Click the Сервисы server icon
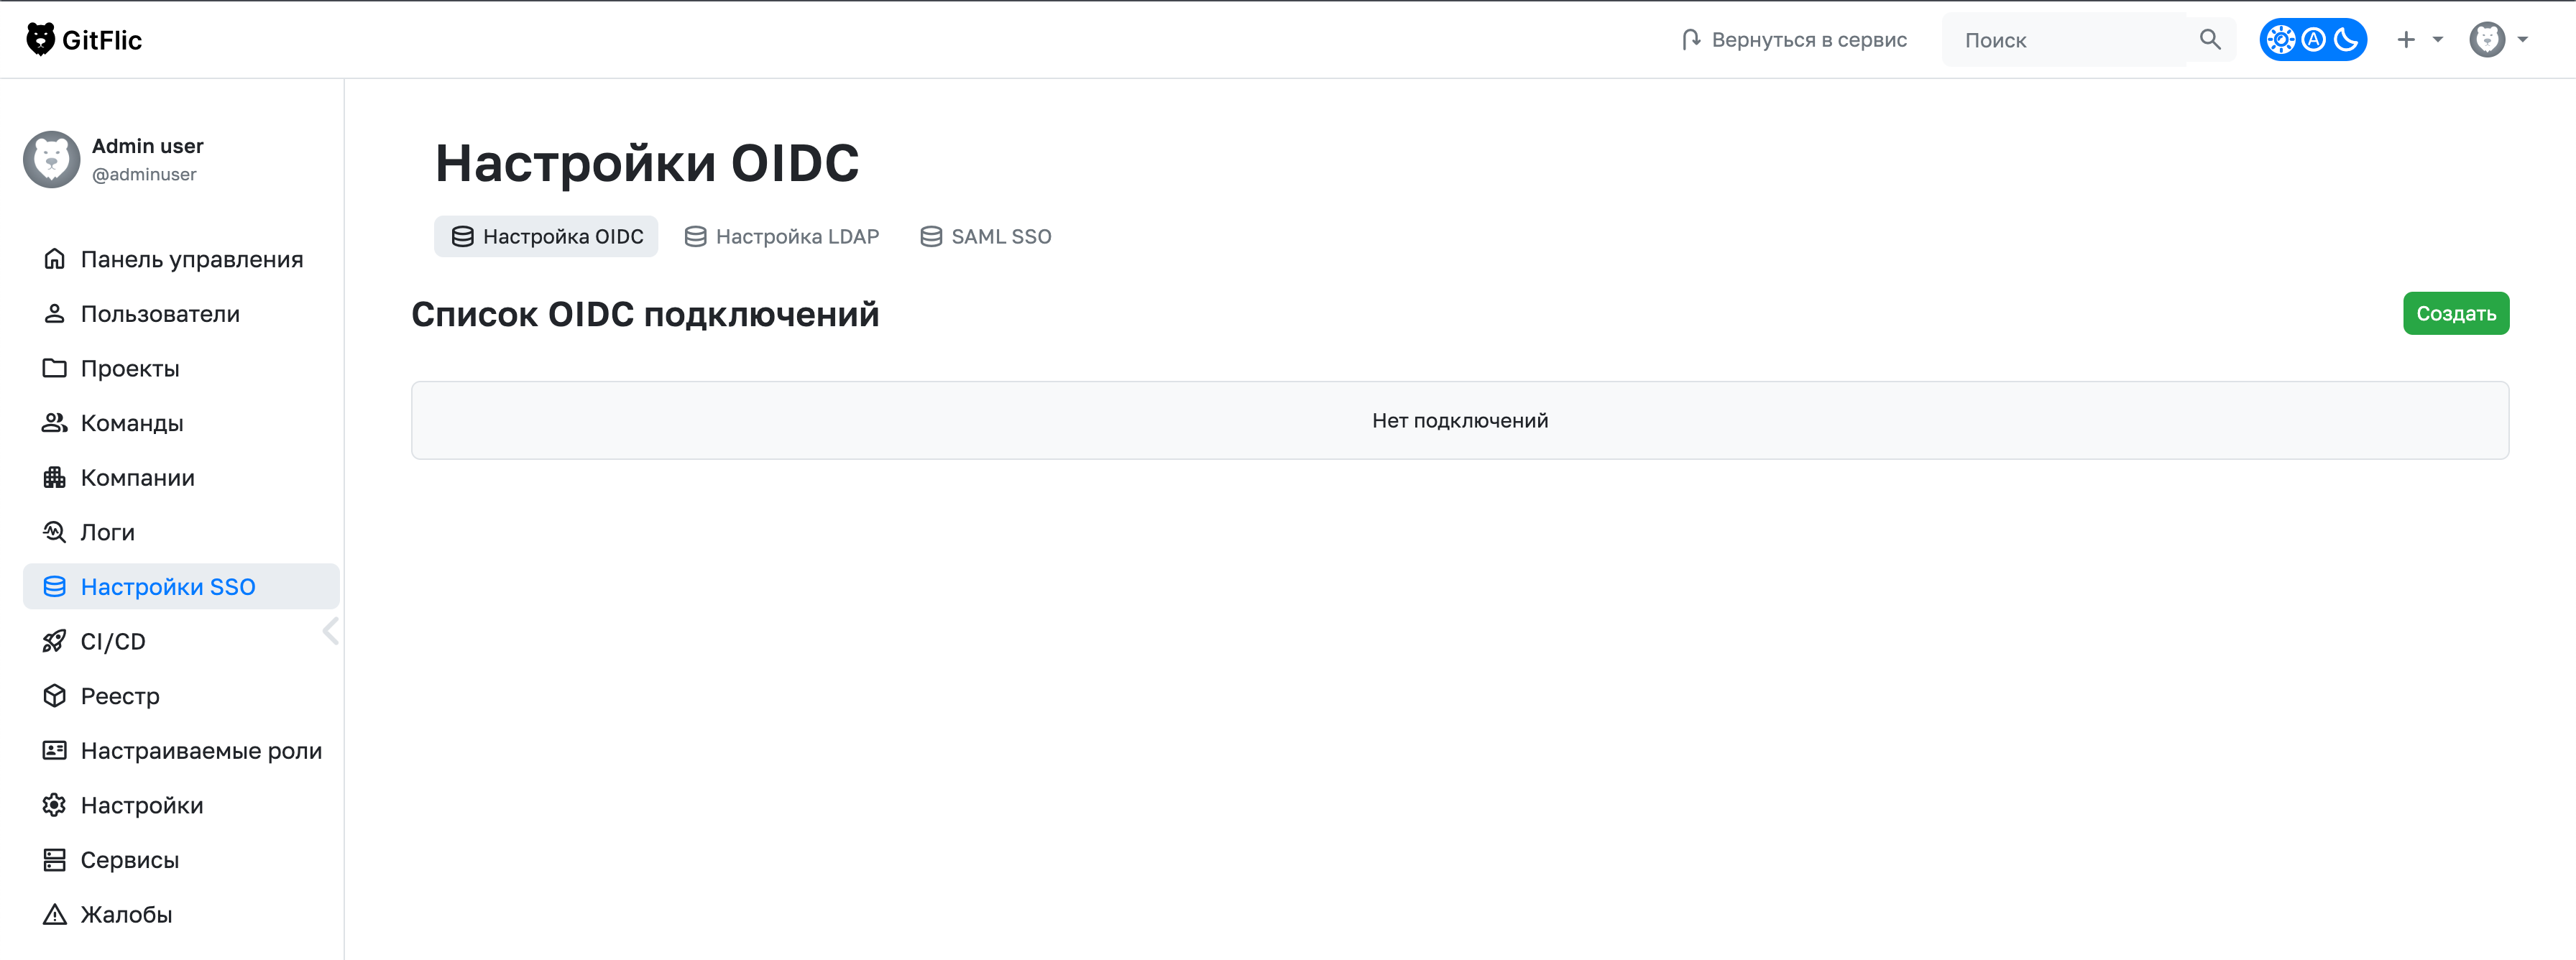This screenshot has width=2576, height=960. [54, 859]
